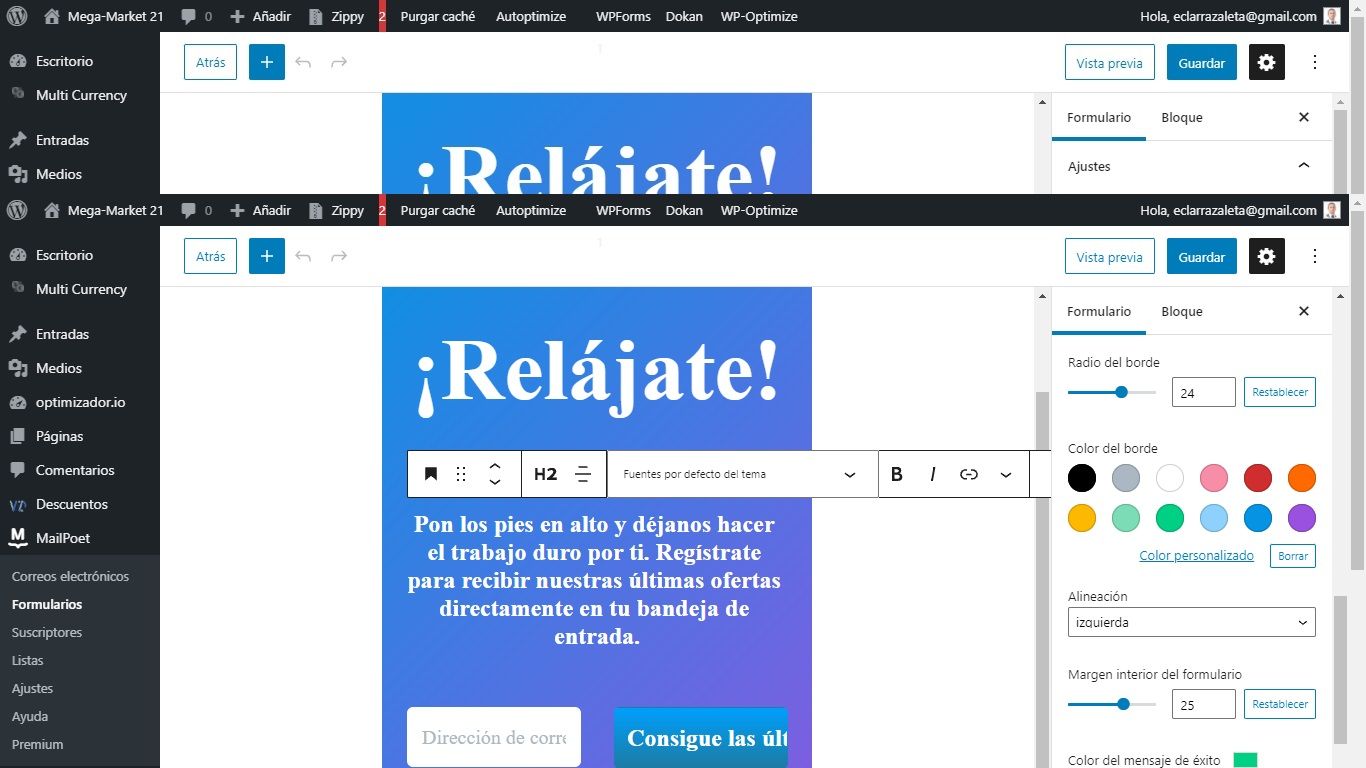This screenshot has width=1366, height=768.
Task: Select the white border color swatch
Action: (x=1170, y=478)
